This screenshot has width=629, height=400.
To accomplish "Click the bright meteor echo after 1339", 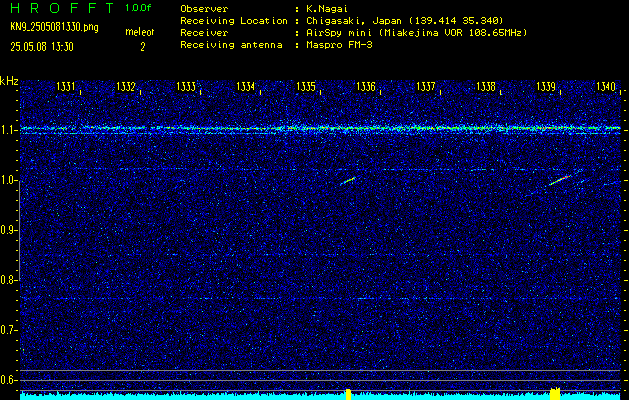I will point(560,180).
